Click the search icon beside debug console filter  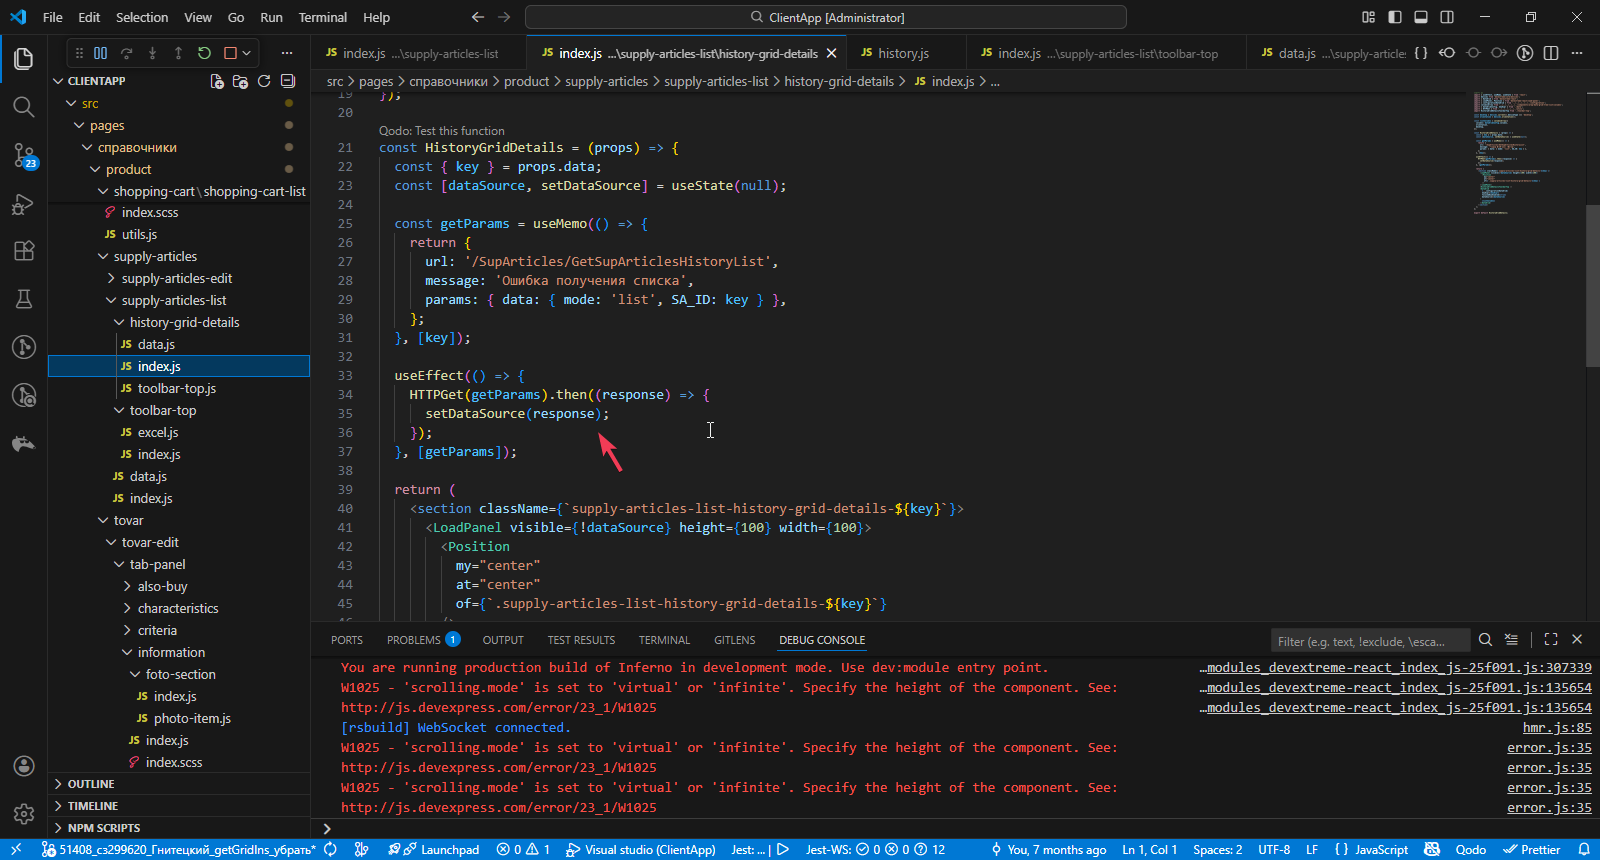[1485, 640]
